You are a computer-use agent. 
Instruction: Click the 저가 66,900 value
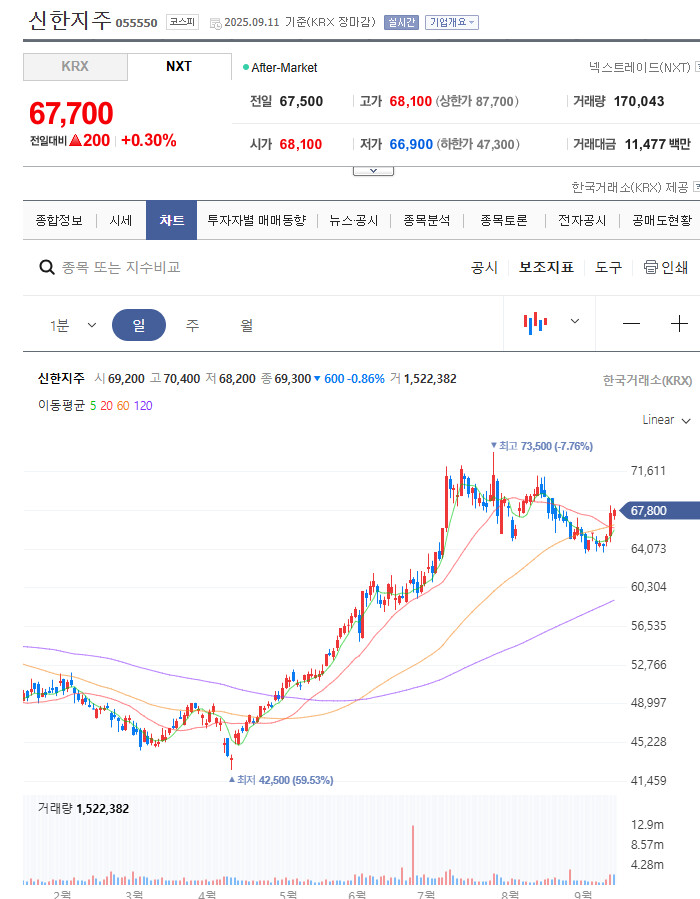point(411,144)
